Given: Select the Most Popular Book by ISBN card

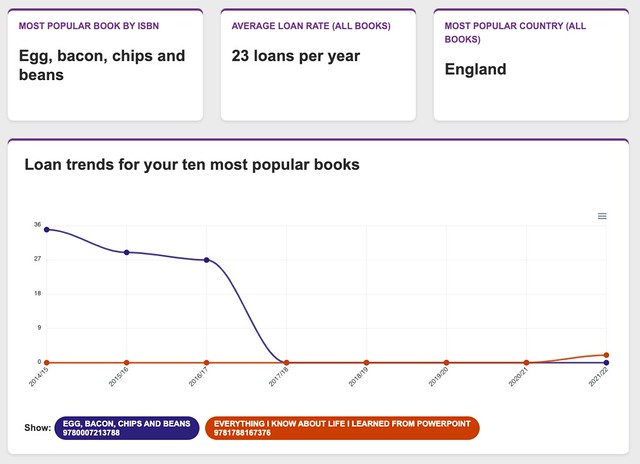Looking at the screenshot, I should pos(105,65).
